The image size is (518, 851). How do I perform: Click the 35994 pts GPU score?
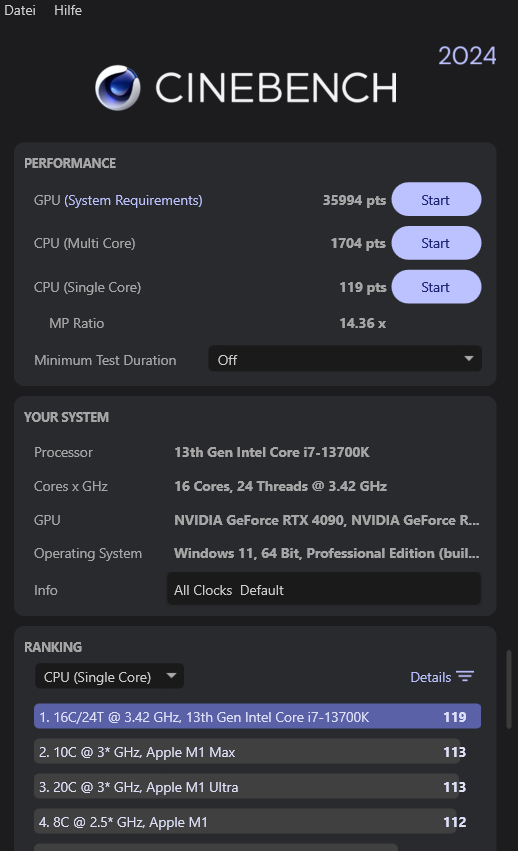(354, 200)
